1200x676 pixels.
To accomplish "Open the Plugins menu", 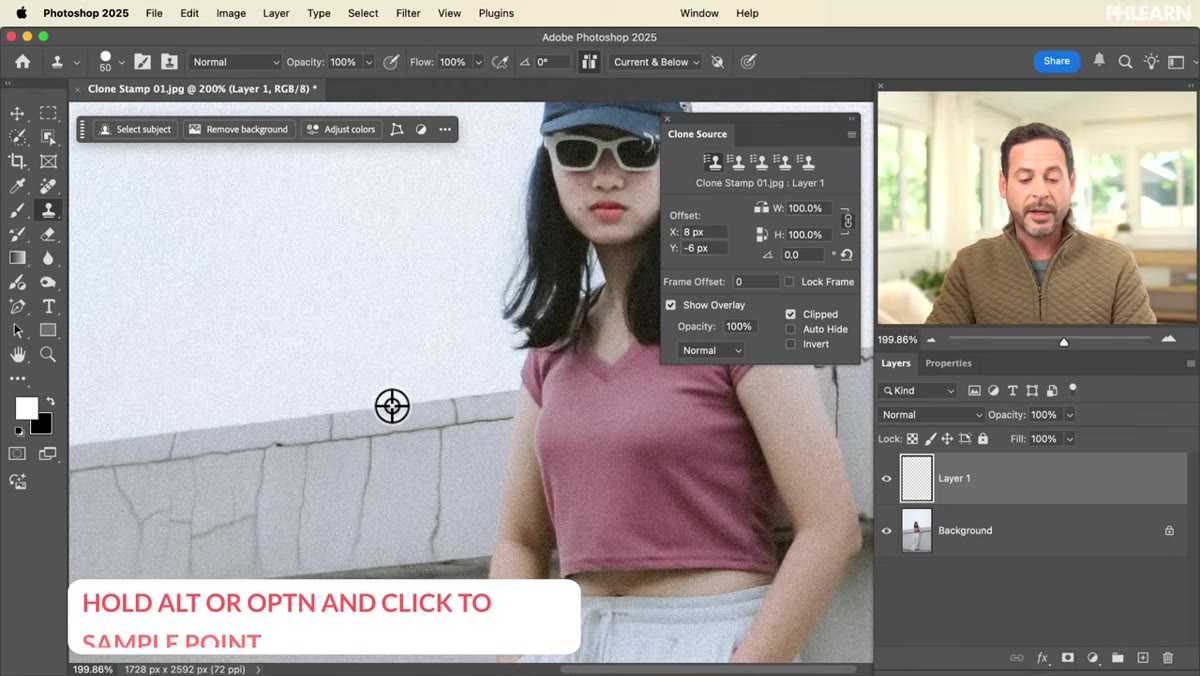I will point(496,13).
